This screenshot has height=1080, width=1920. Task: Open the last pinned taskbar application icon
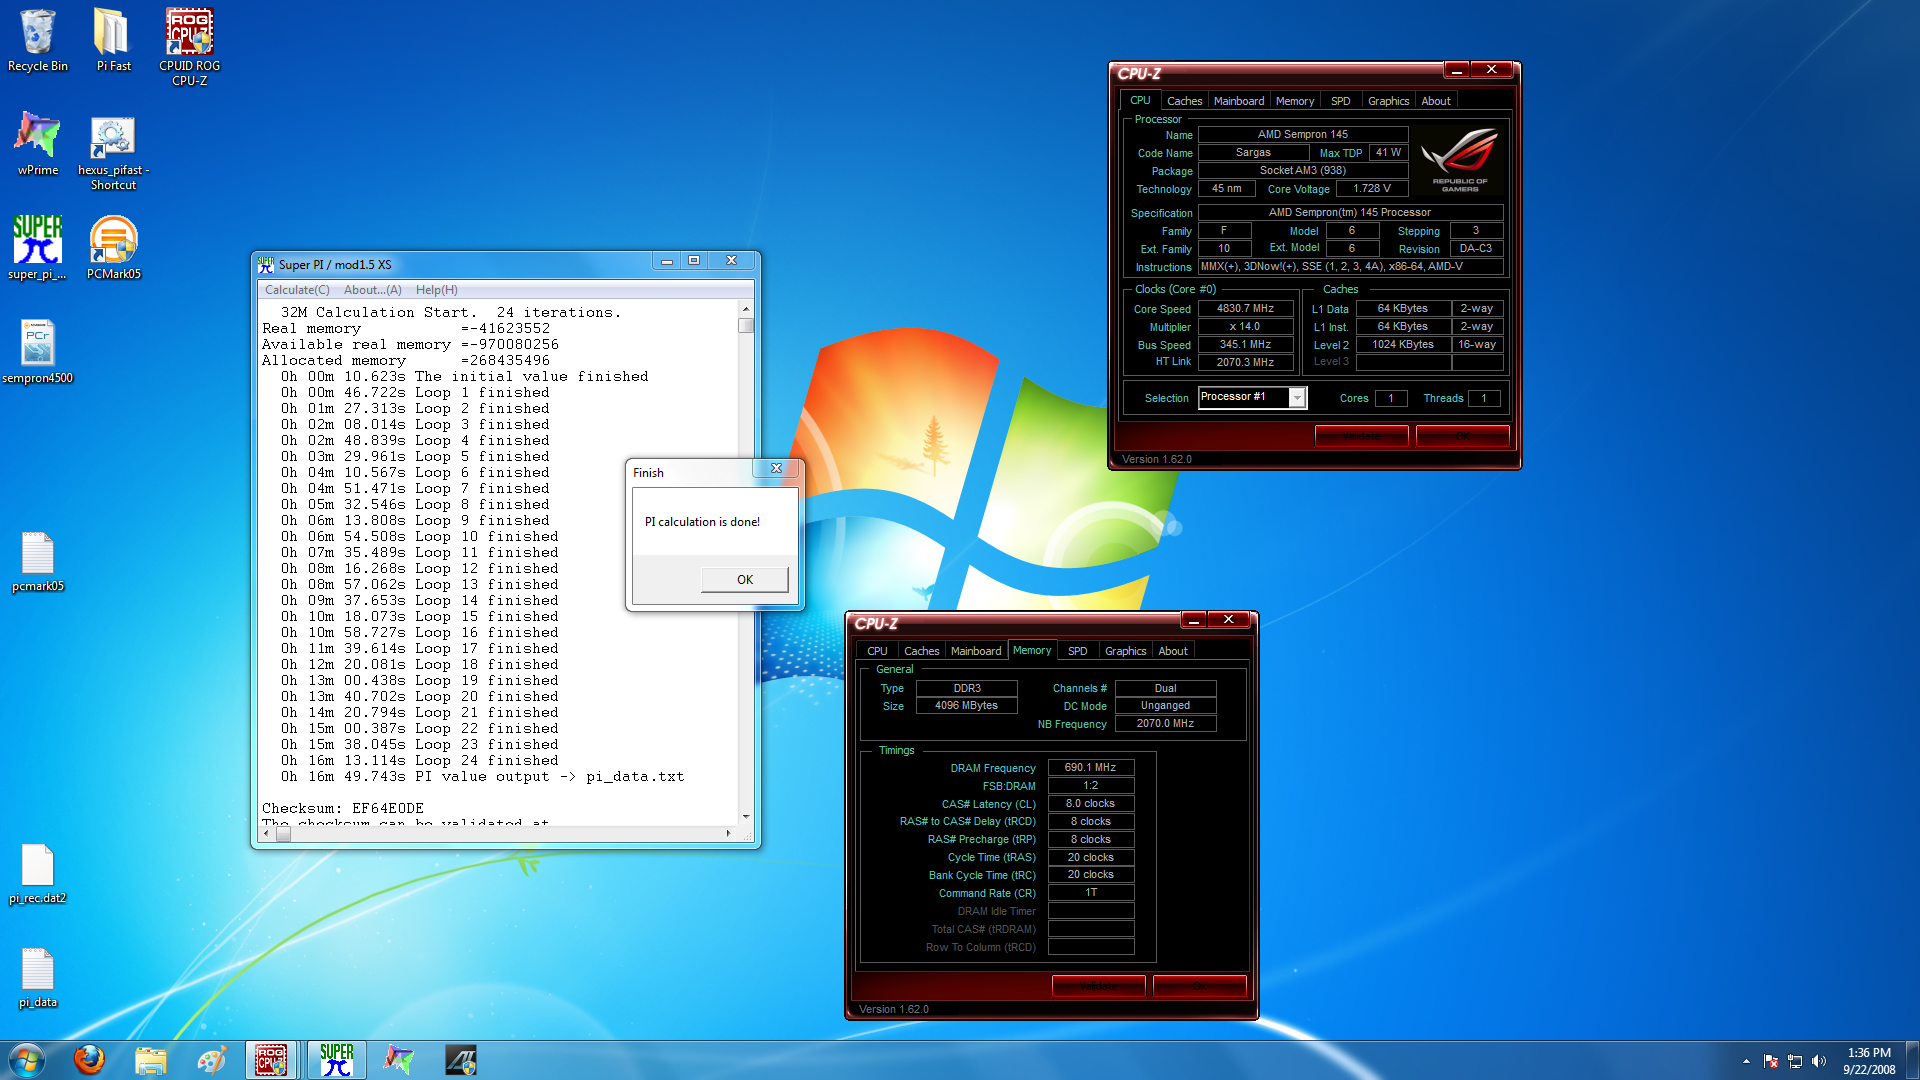(x=461, y=1060)
